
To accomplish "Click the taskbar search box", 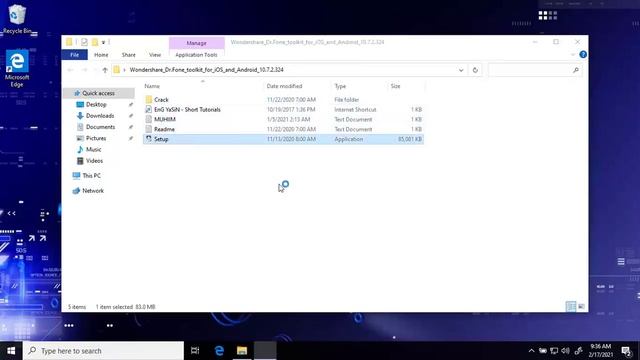I will tap(104, 351).
